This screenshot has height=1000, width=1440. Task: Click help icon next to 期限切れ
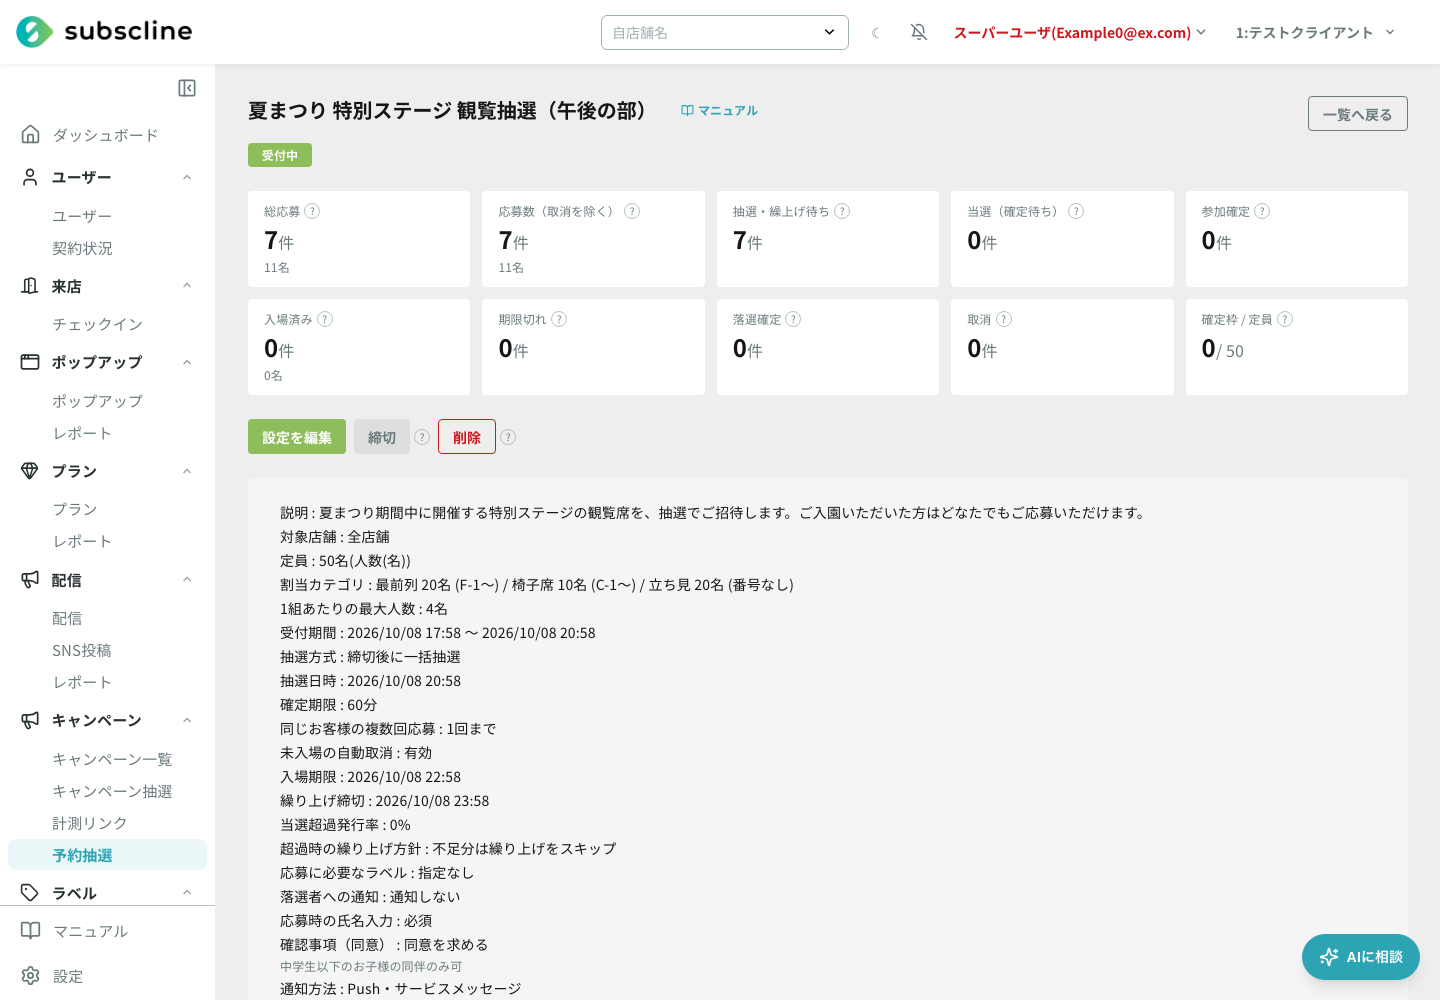coord(559,319)
